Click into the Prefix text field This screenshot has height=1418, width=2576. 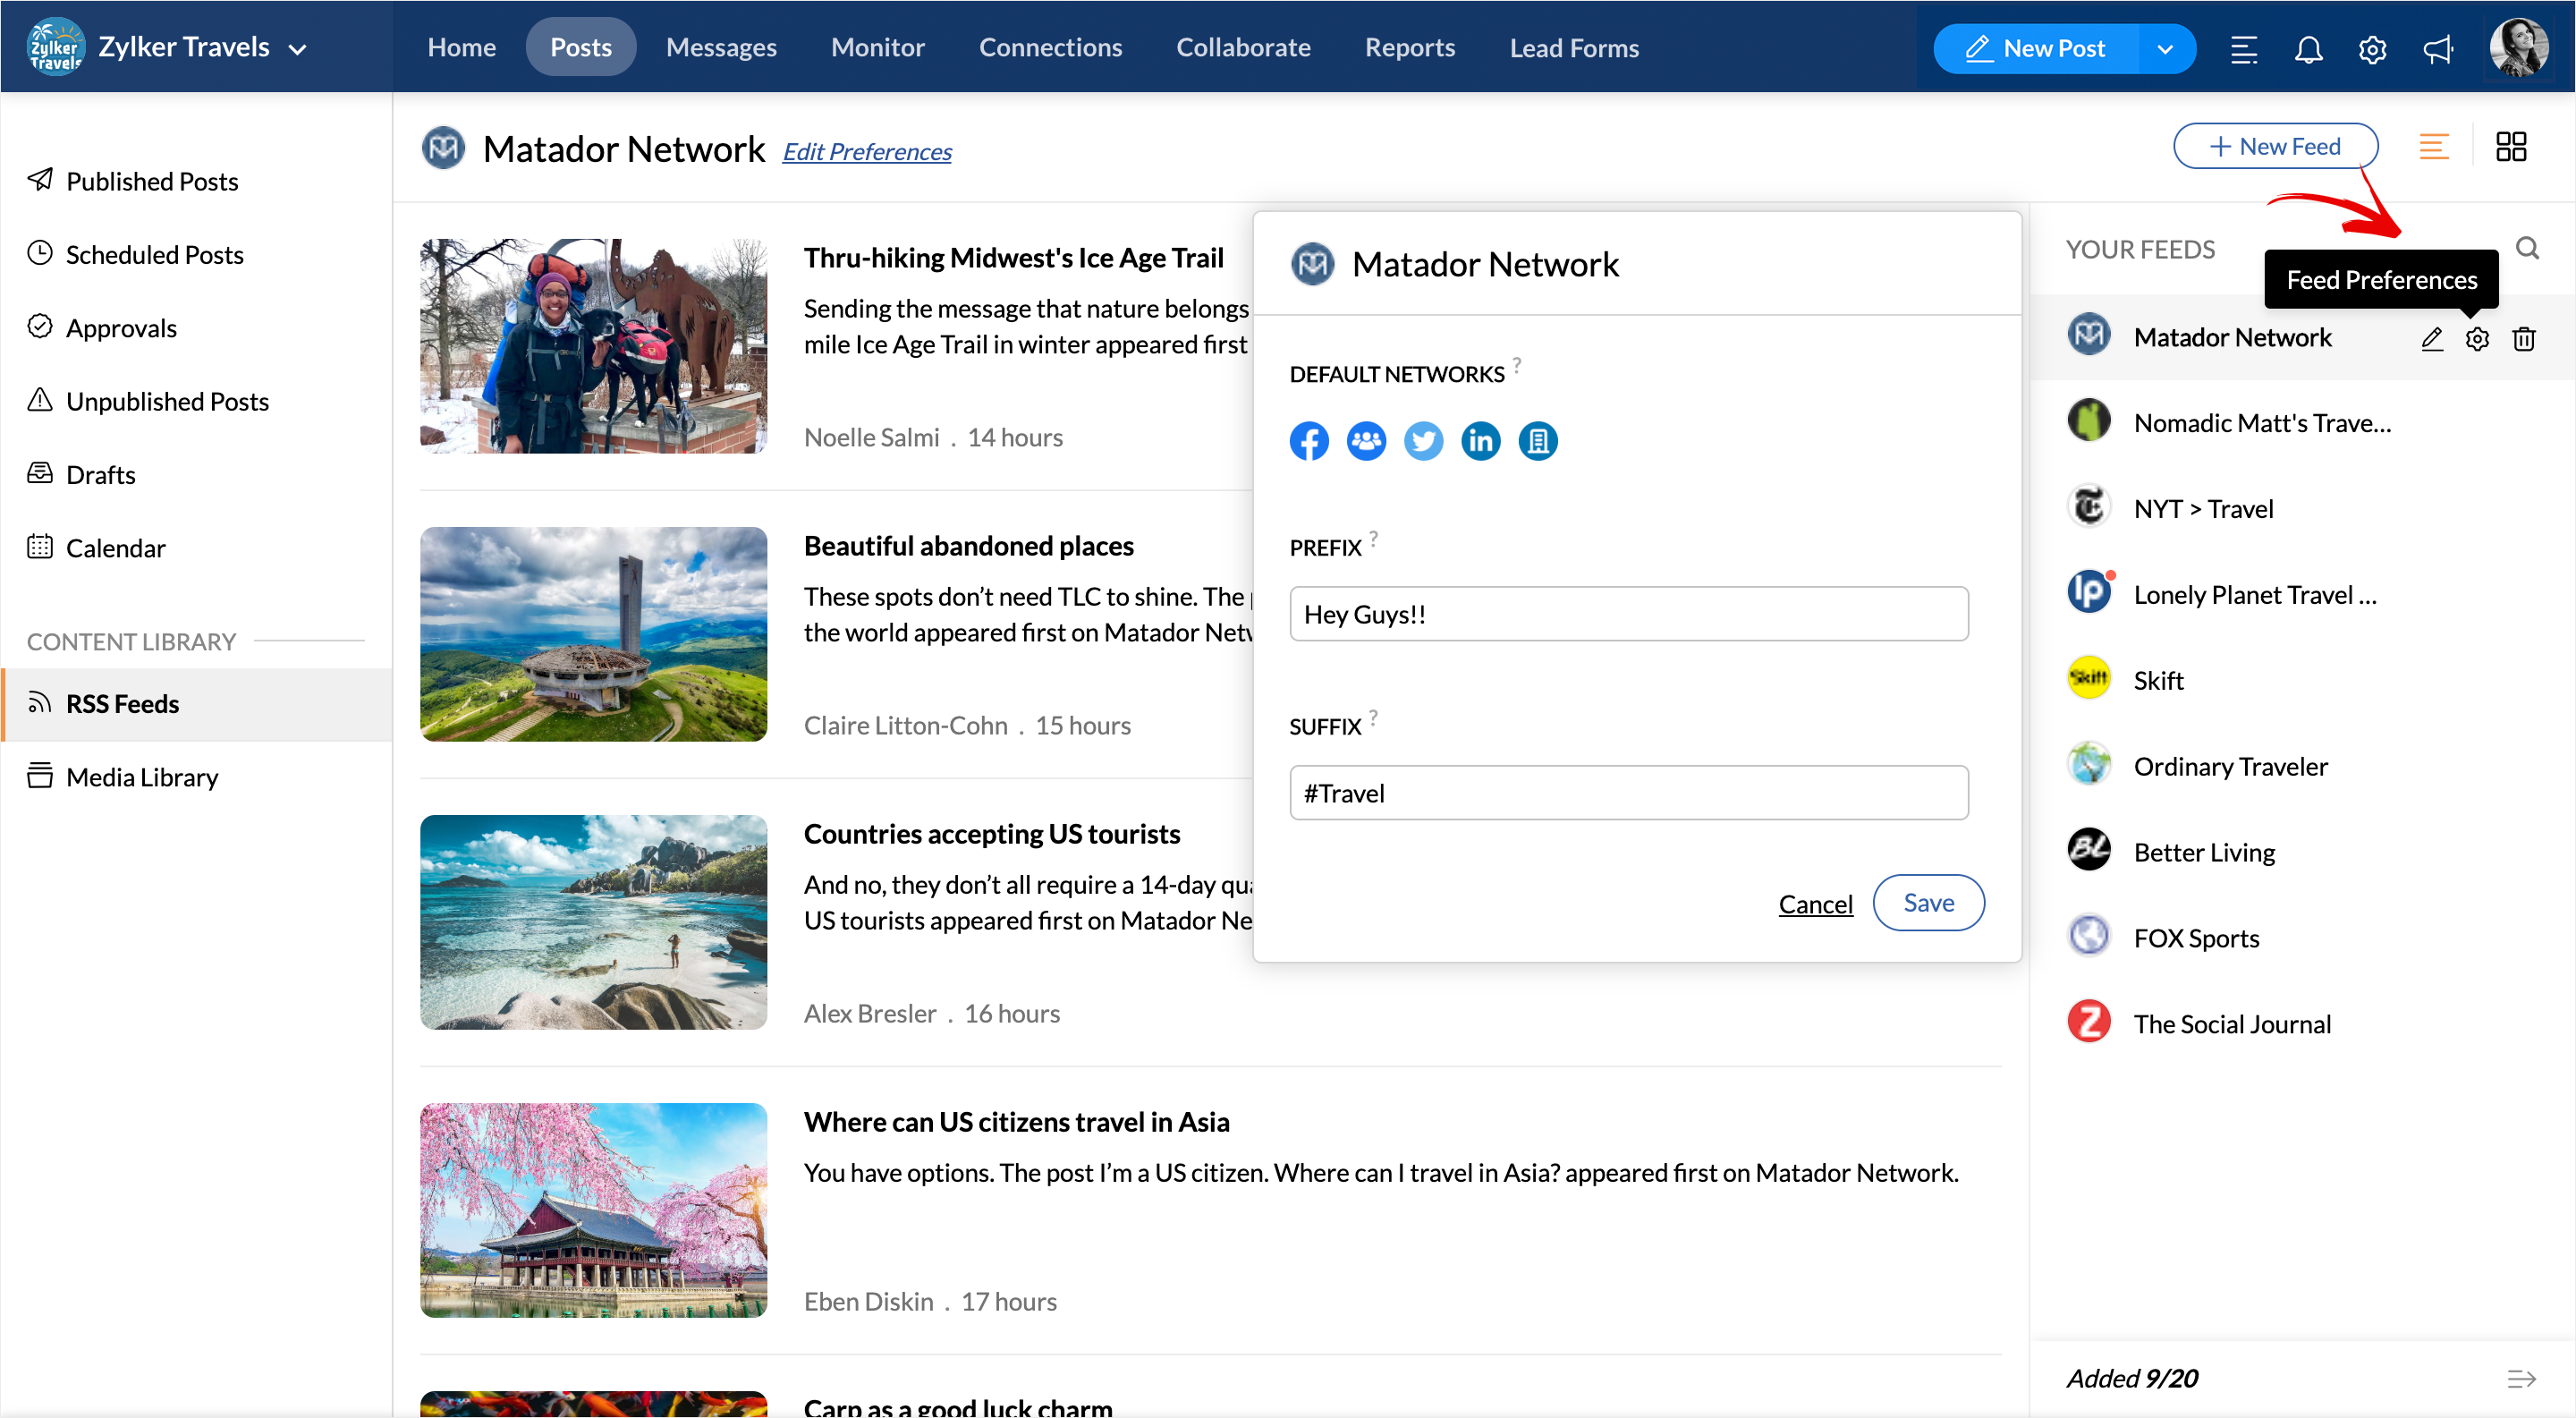coord(1628,614)
